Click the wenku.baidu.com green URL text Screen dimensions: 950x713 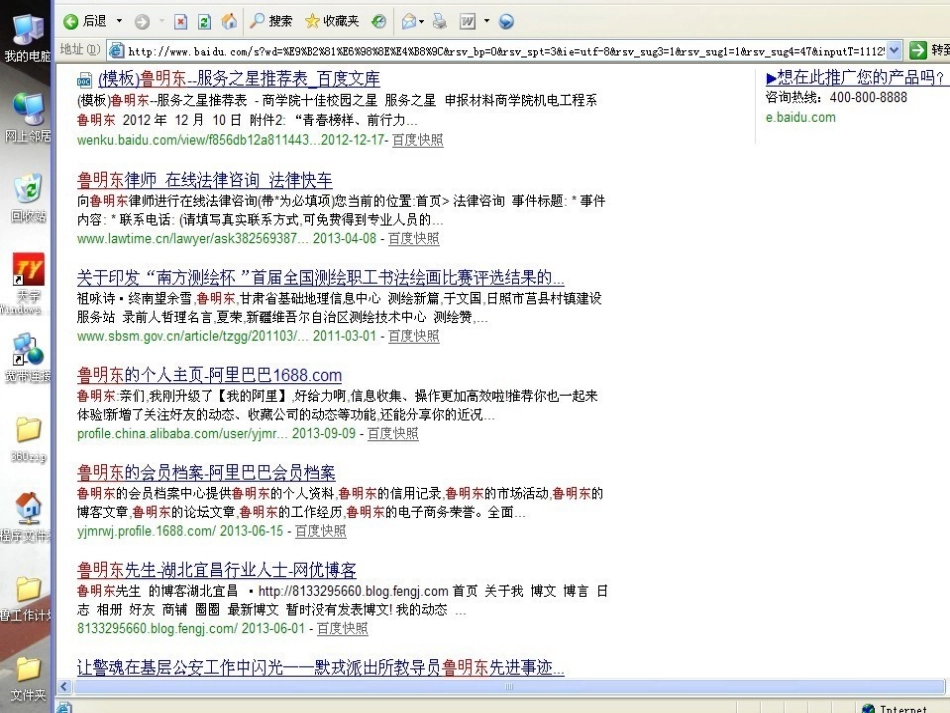click(232, 140)
